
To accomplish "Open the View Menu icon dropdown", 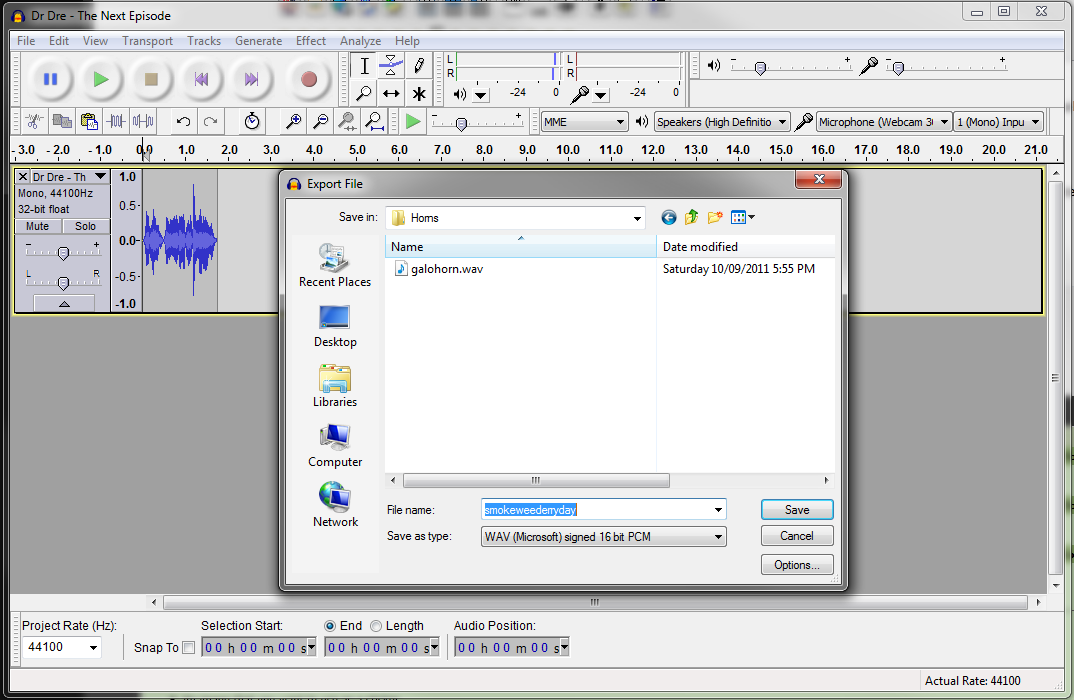I will [742, 218].
